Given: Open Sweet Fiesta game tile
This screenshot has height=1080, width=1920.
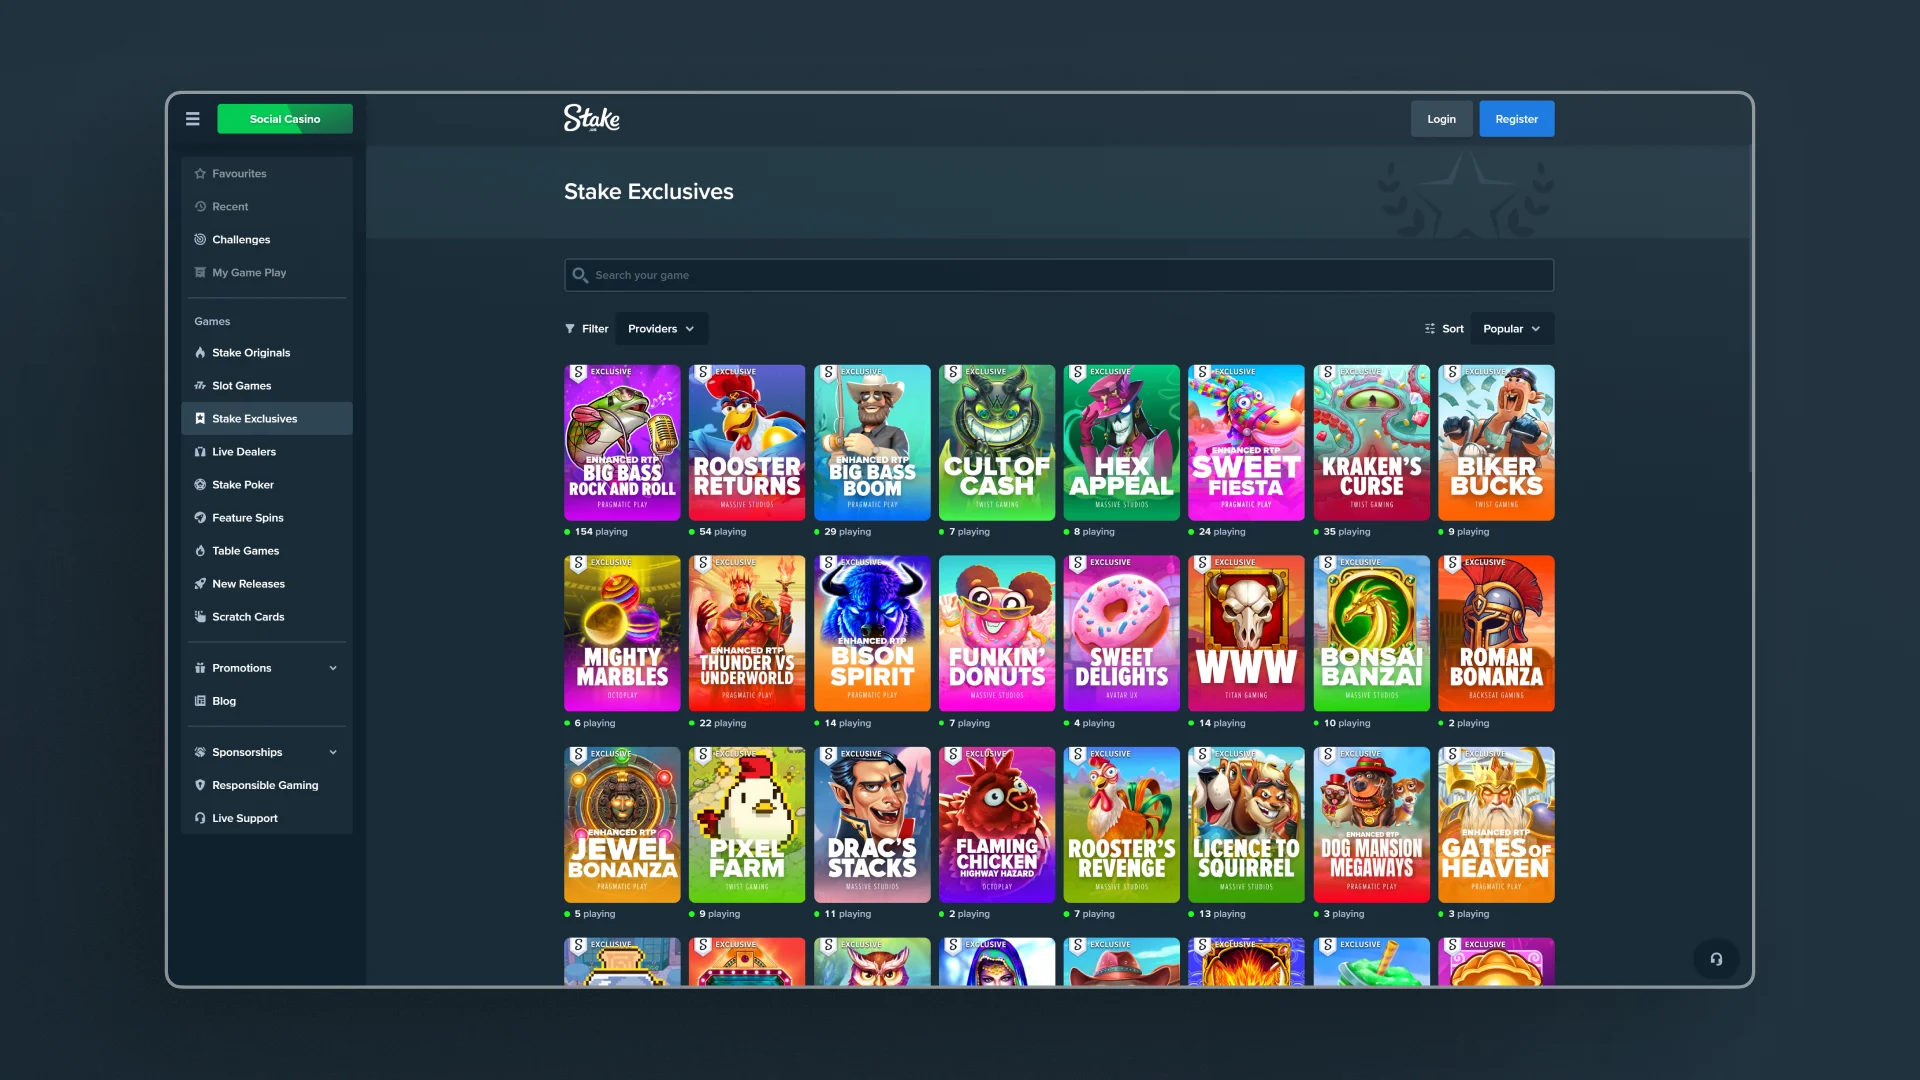Looking at the screenshot, I should click(1246, 443).
